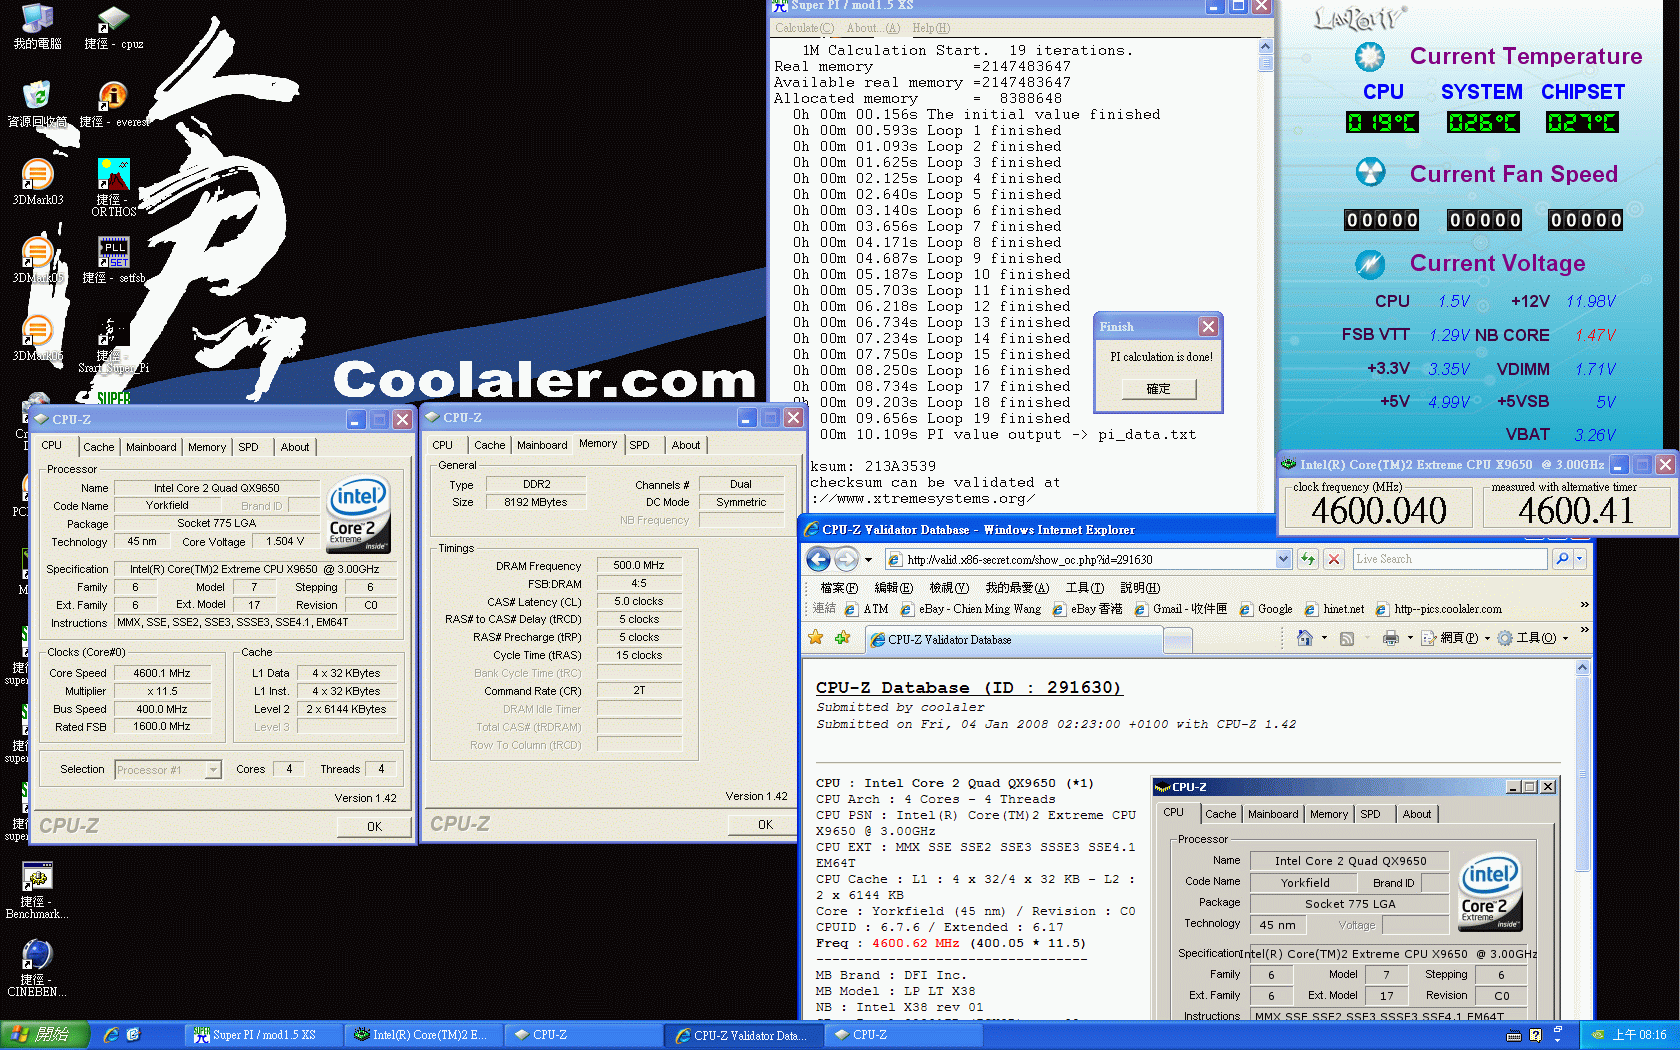Open the everest shortcut desktop icon
Image resolution: width=1680 pixels, height=1050 pixels.
(x=113, y=104)
